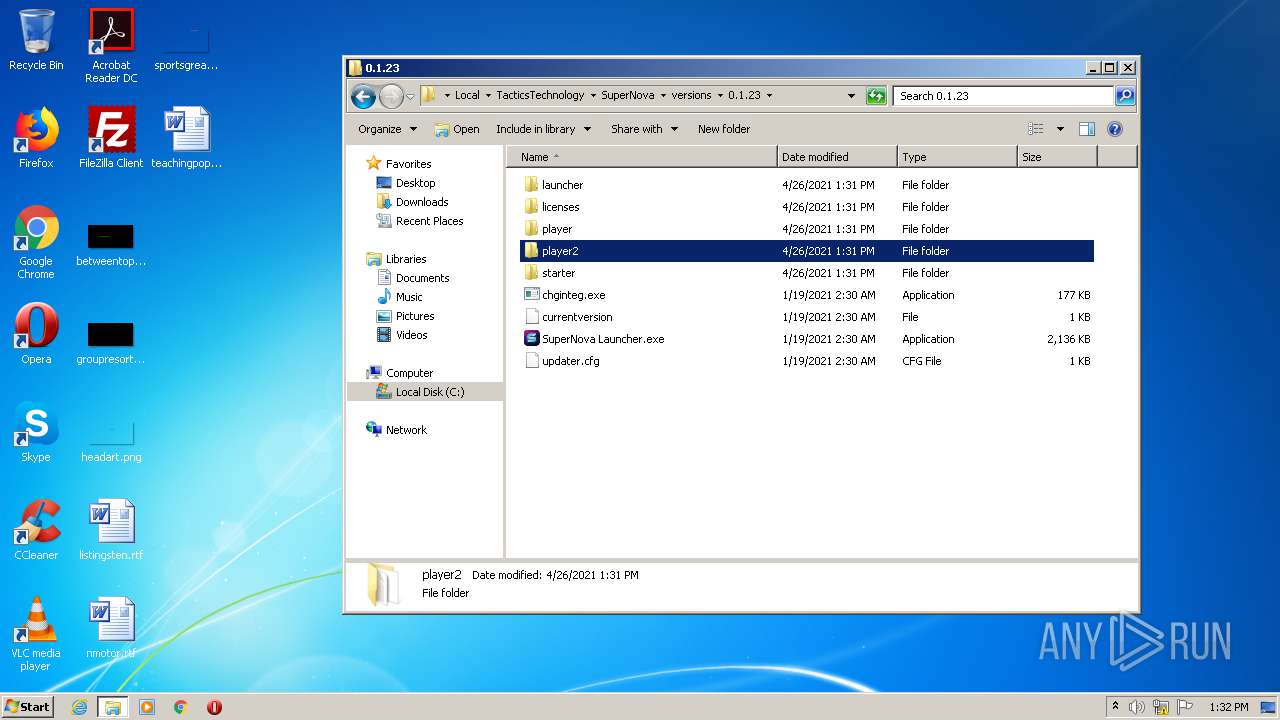The image size is (1280, 720).
Task: Click the Open toolbar button
Action: 457,129
